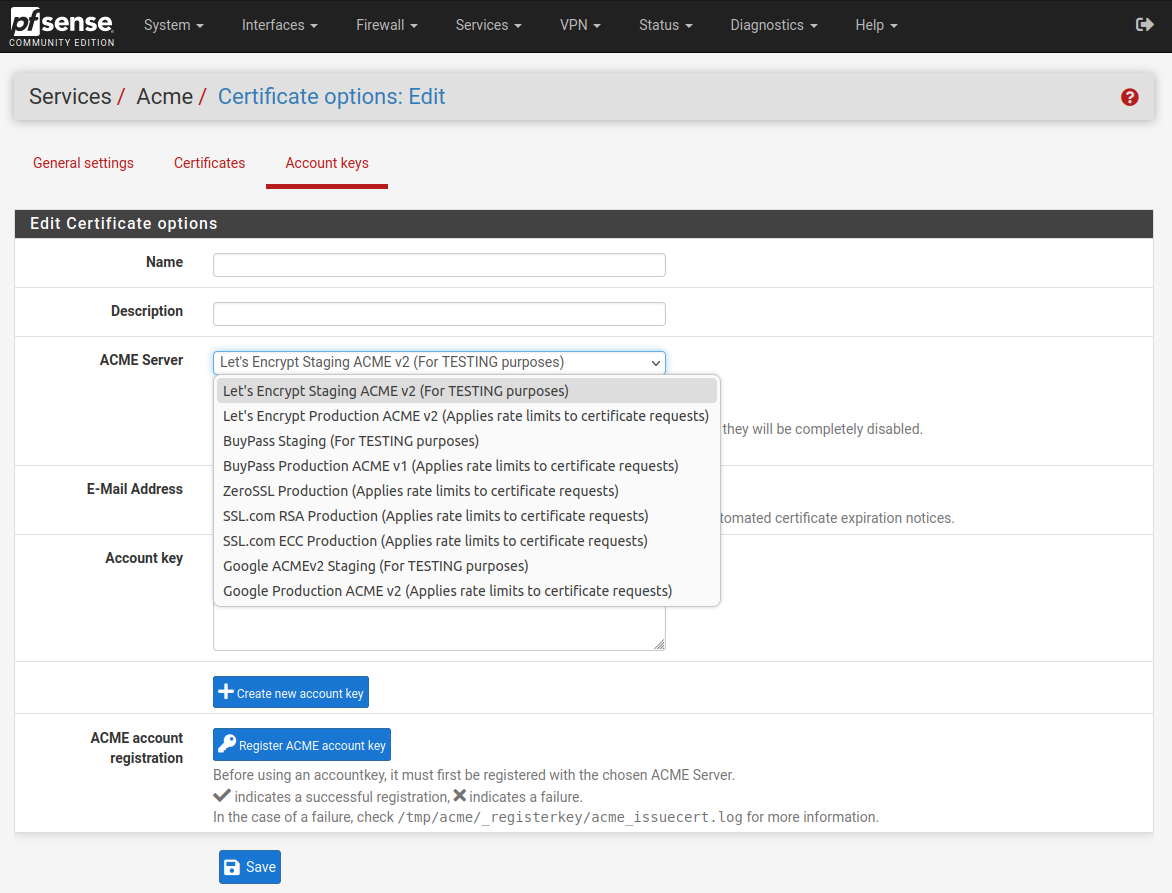The height and width of the screenshot is (893, 1172).
Task: Select SSL.com ECC Production option
Action: click(x=466, y=541)
